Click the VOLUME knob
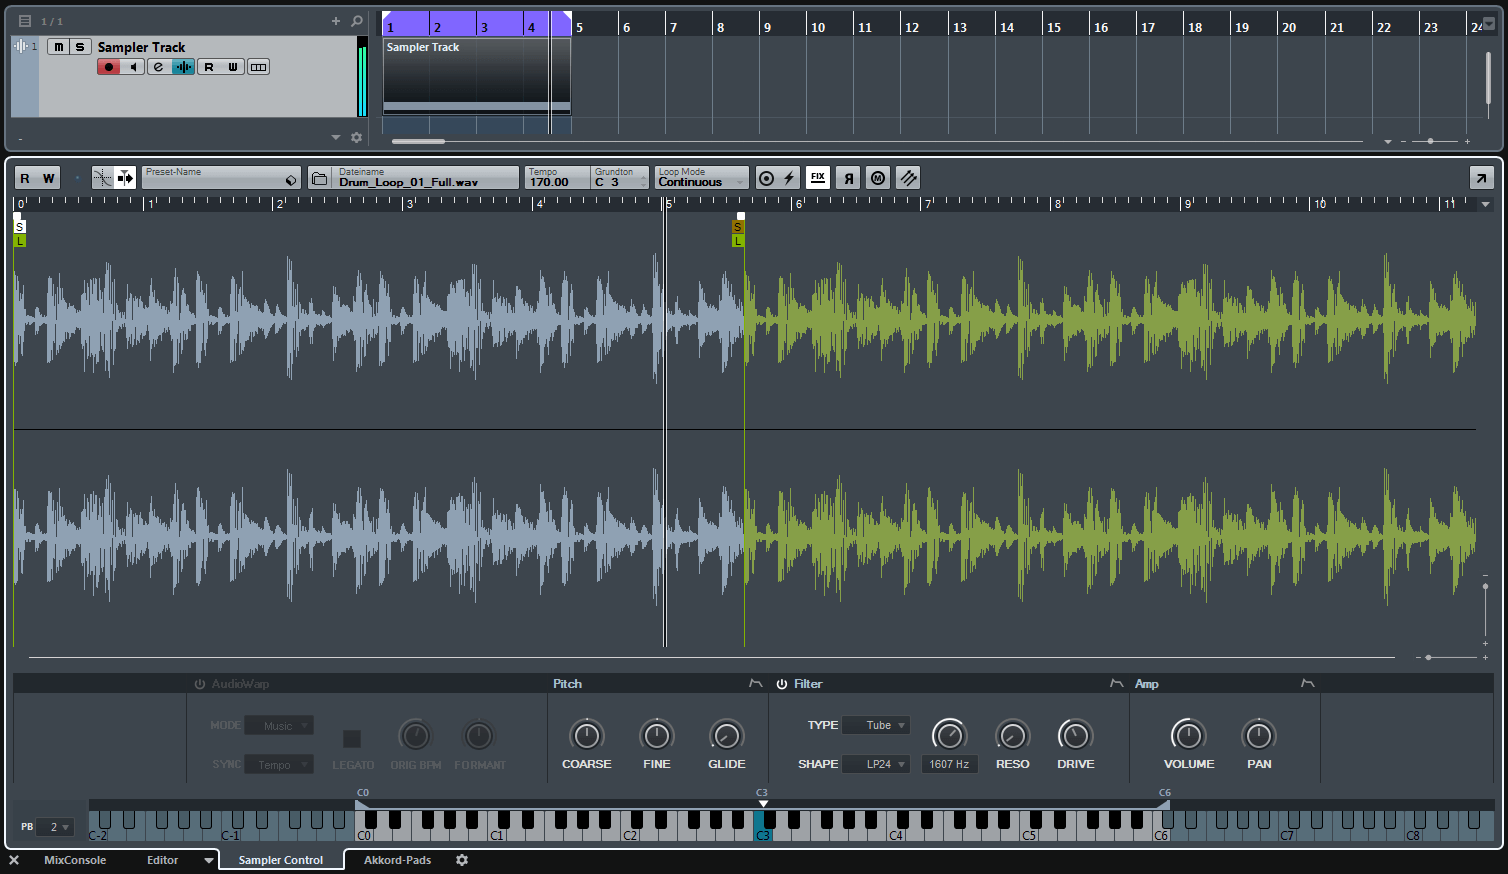This screenshot has width=1508, height=874. [x=1188, y=736]
